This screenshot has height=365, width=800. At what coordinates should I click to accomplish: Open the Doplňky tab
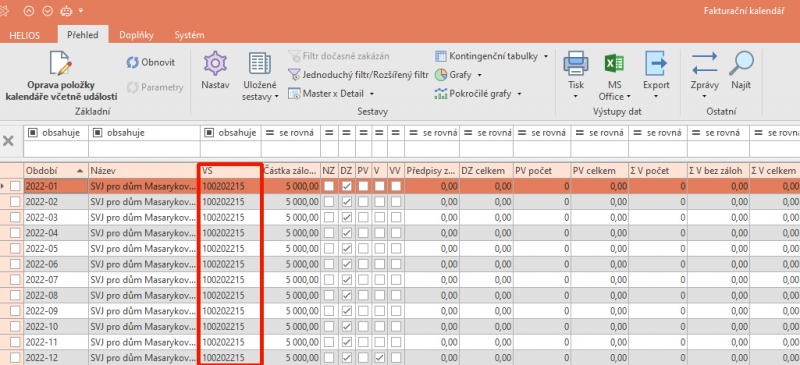coord(136,35)
